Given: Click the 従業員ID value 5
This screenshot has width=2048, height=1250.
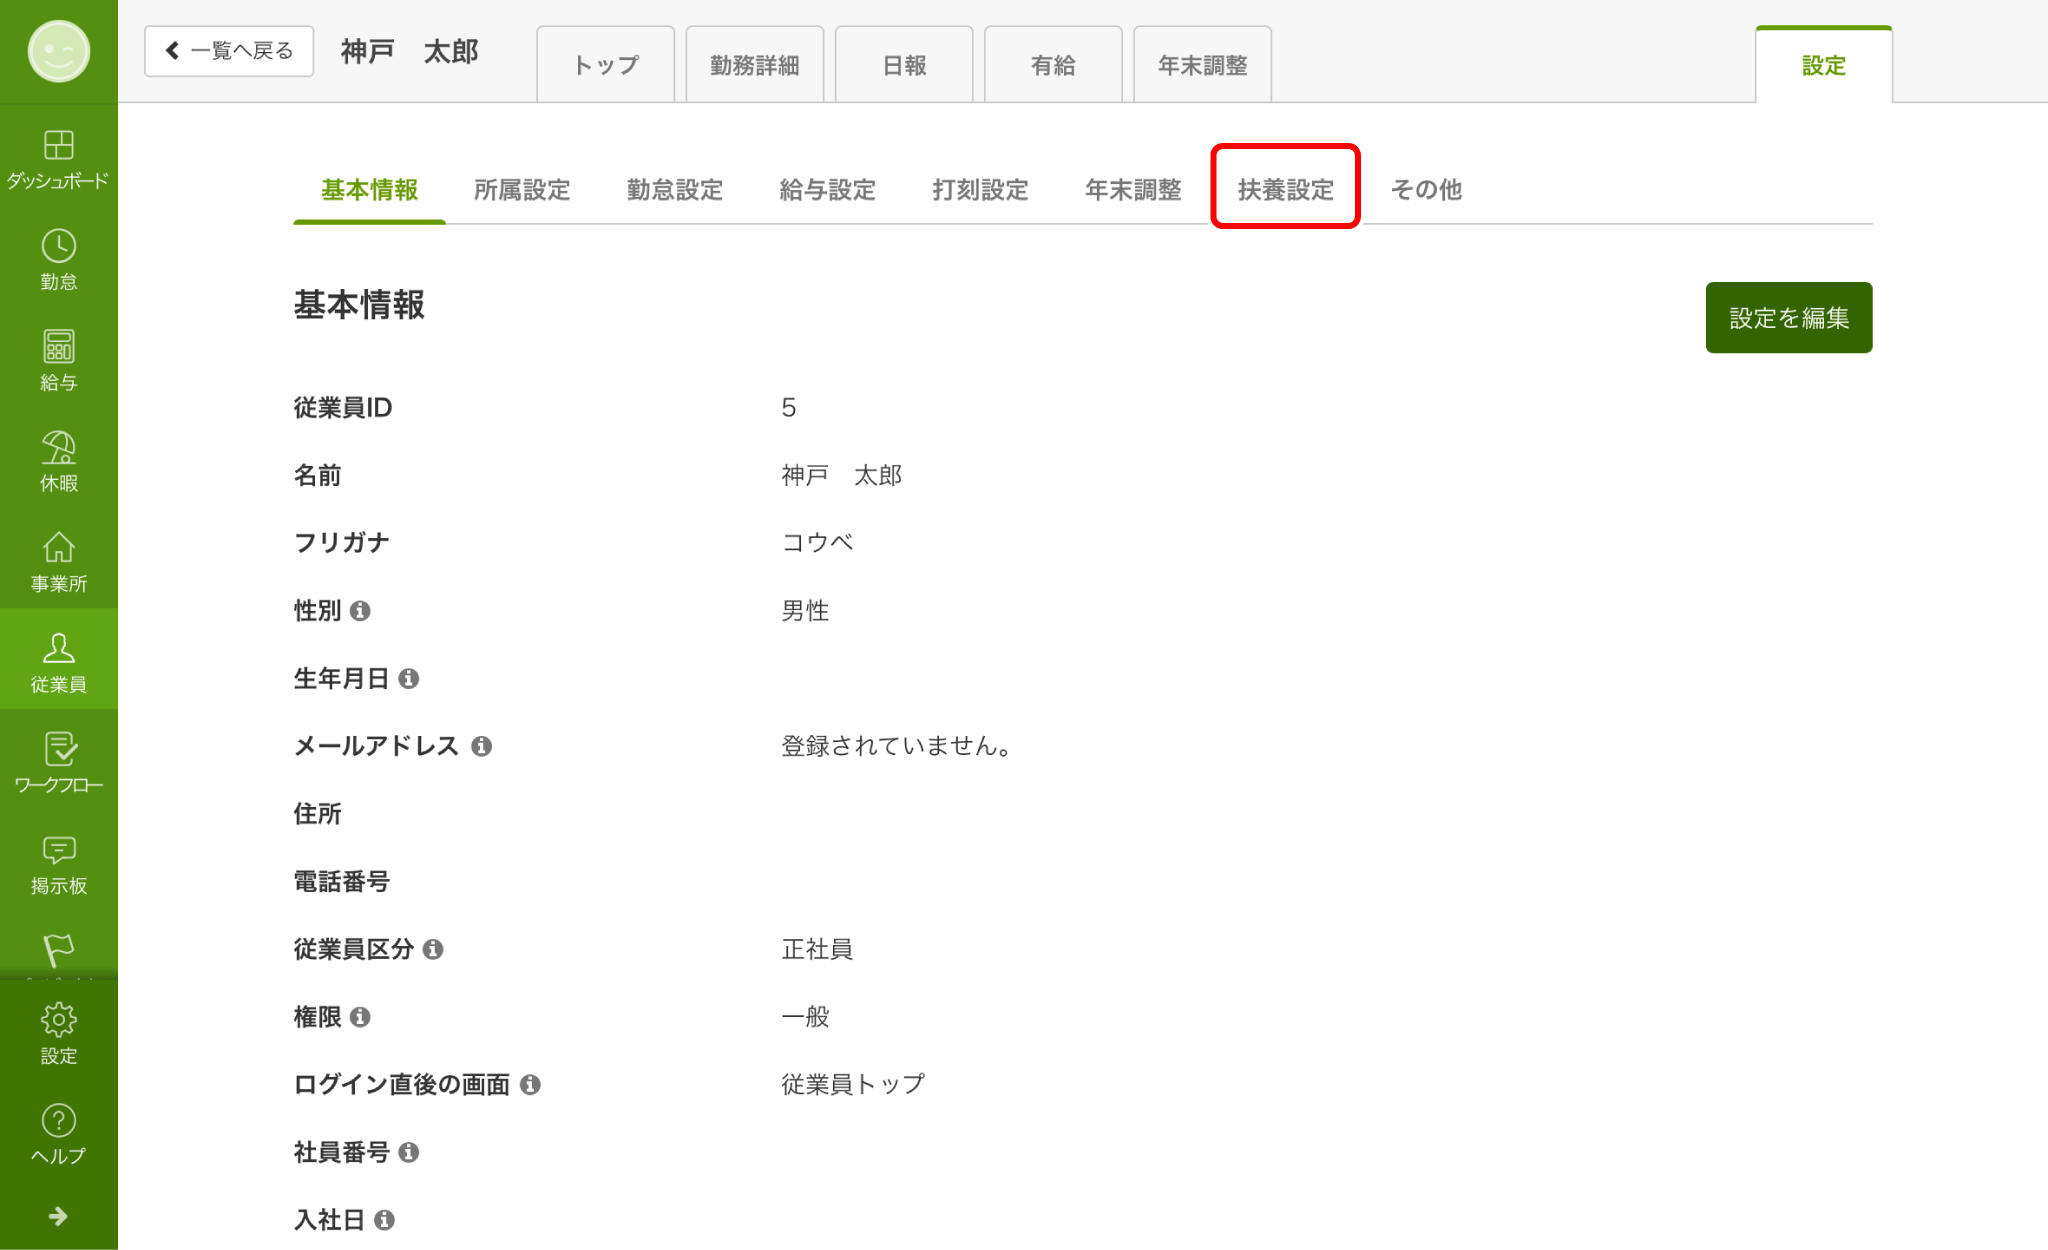Looking at the screenshot, I should (x=789, y=408).
